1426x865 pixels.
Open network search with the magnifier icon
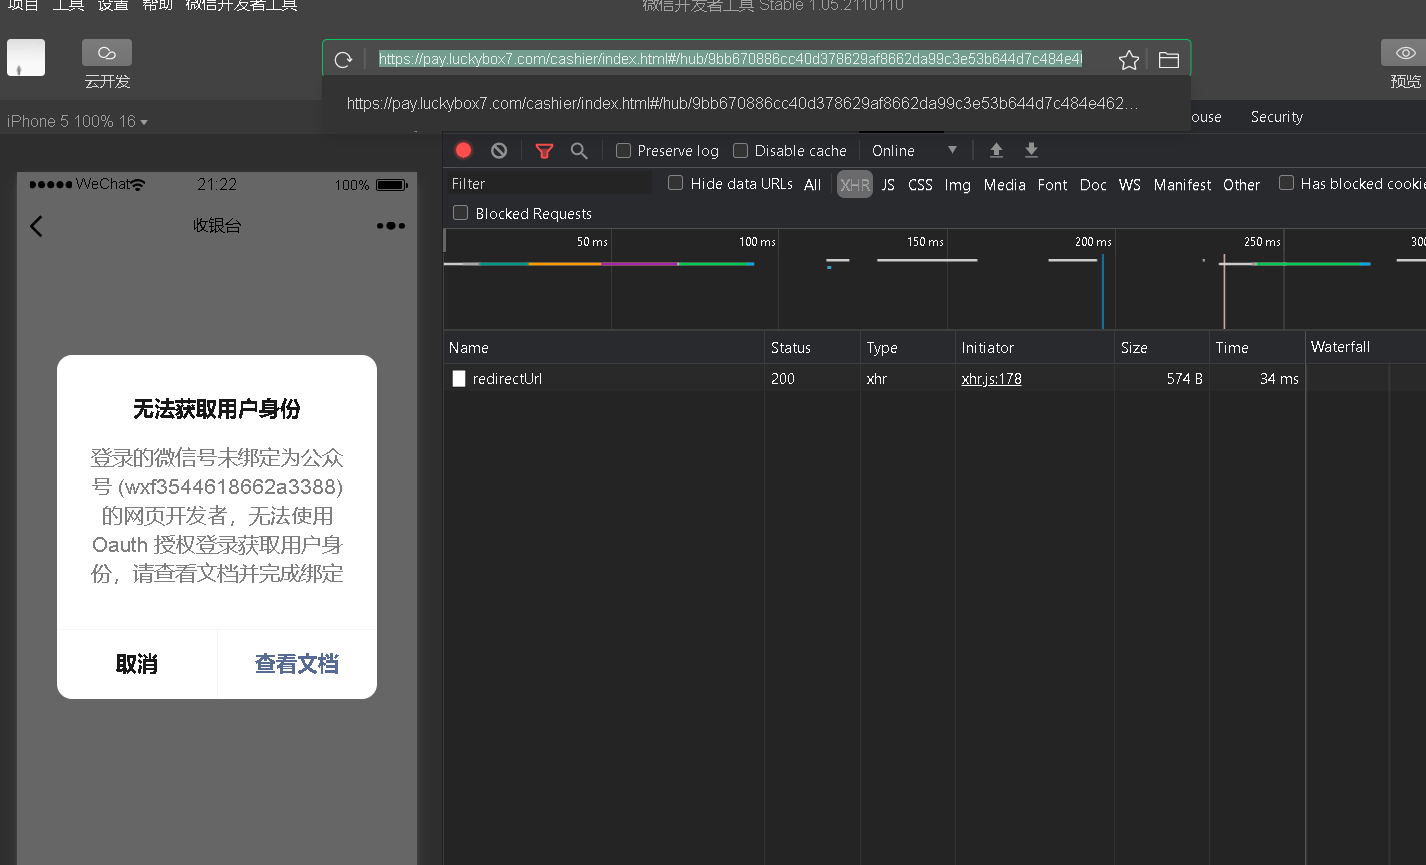[579, 151]
